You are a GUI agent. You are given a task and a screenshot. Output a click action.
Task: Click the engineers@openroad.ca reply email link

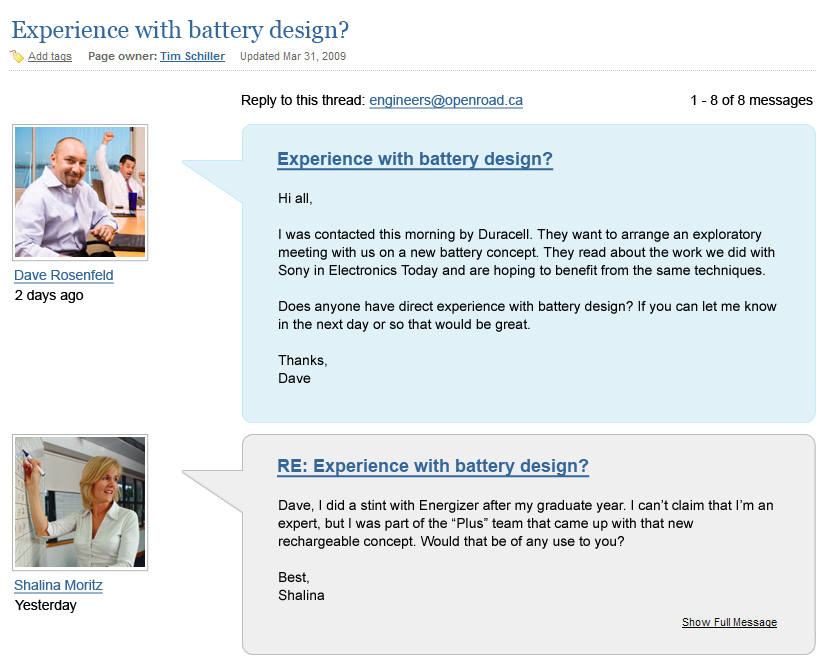(x=445, y=100)
